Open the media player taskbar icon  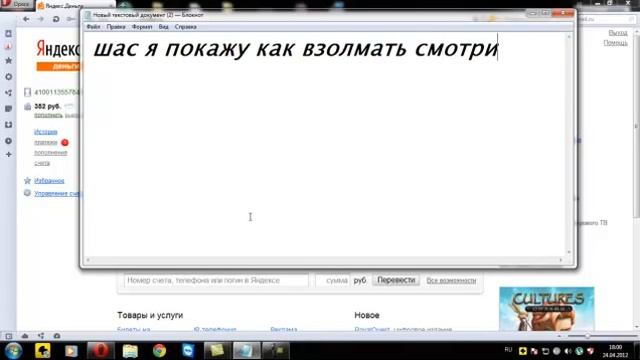coord(71,351)
